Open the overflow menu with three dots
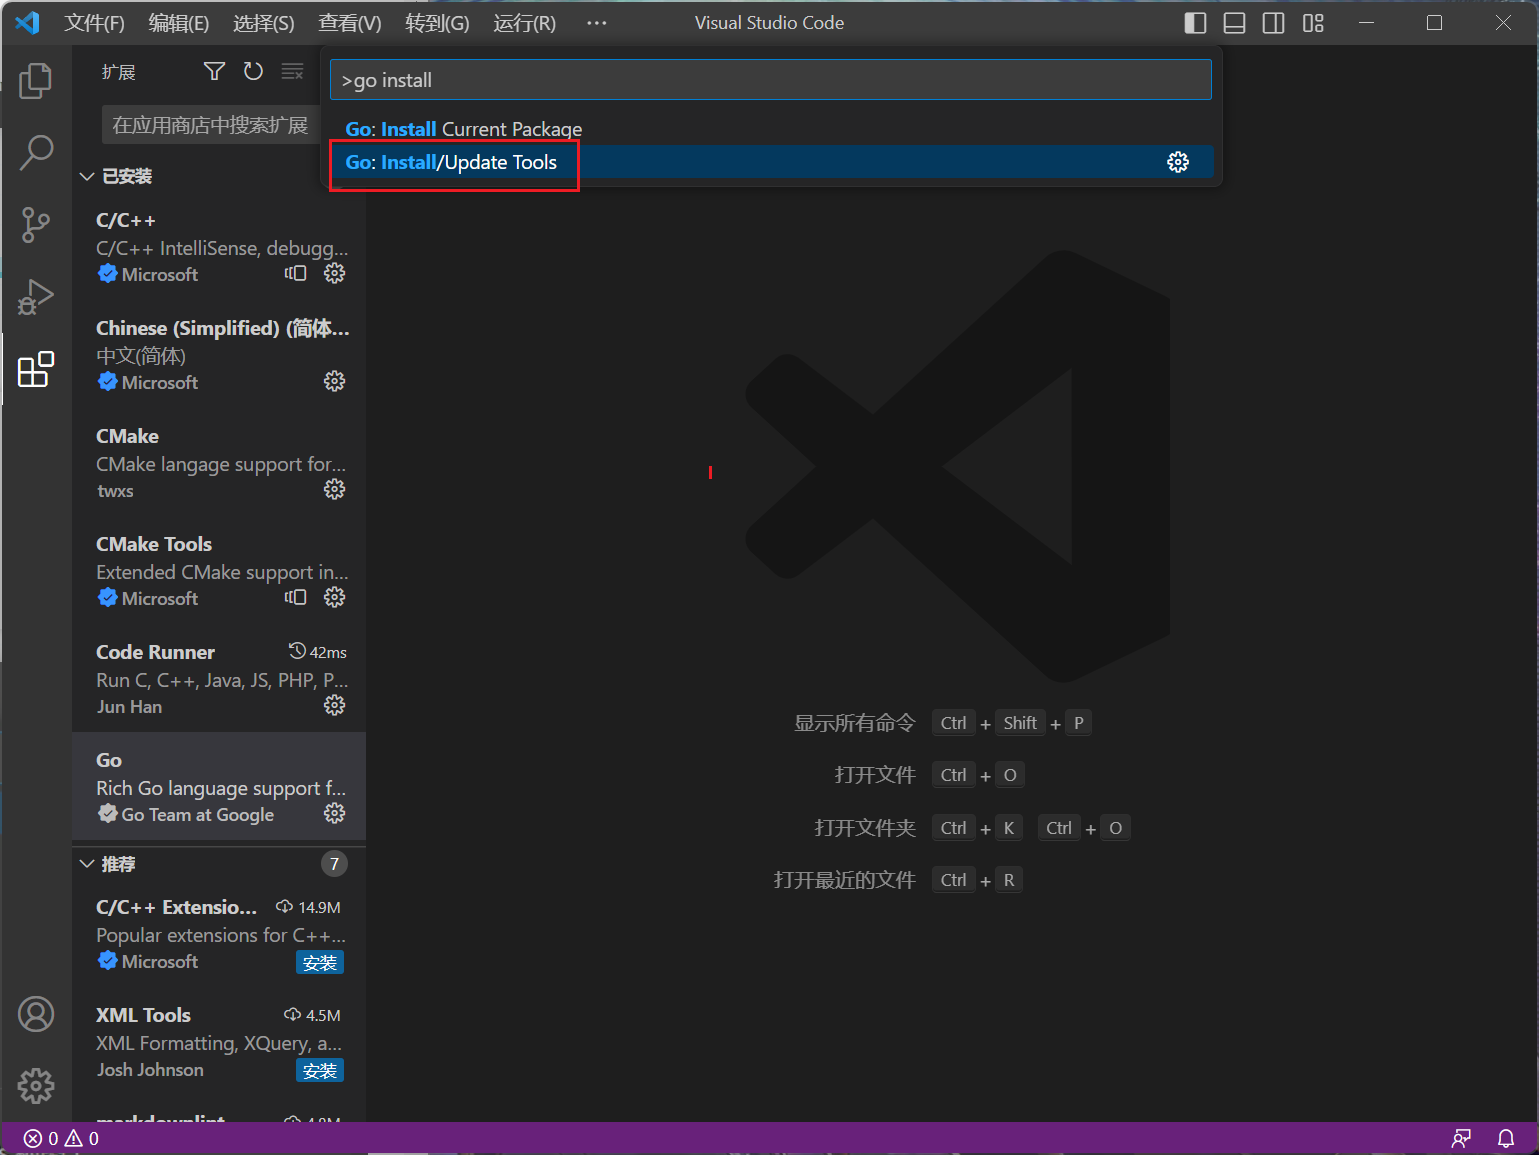 click(597, 23)
